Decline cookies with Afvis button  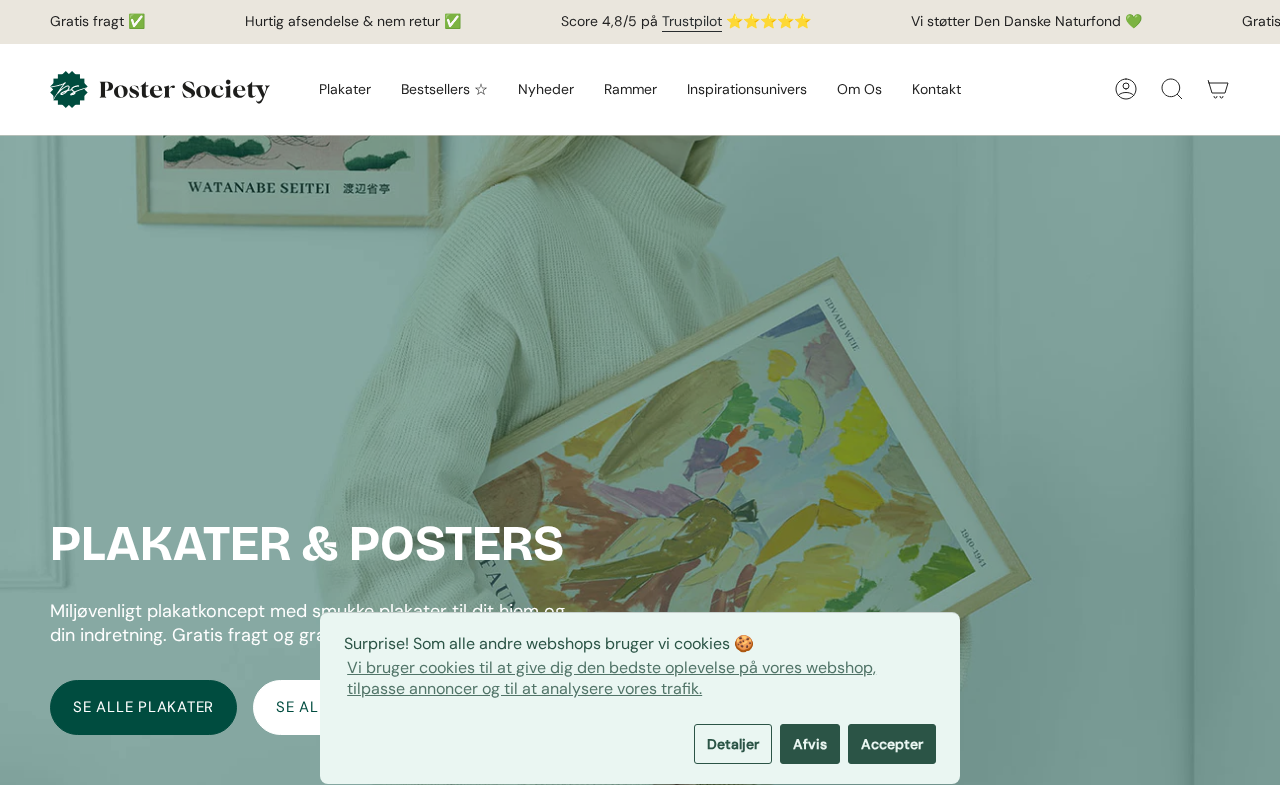tap(810, 744)
